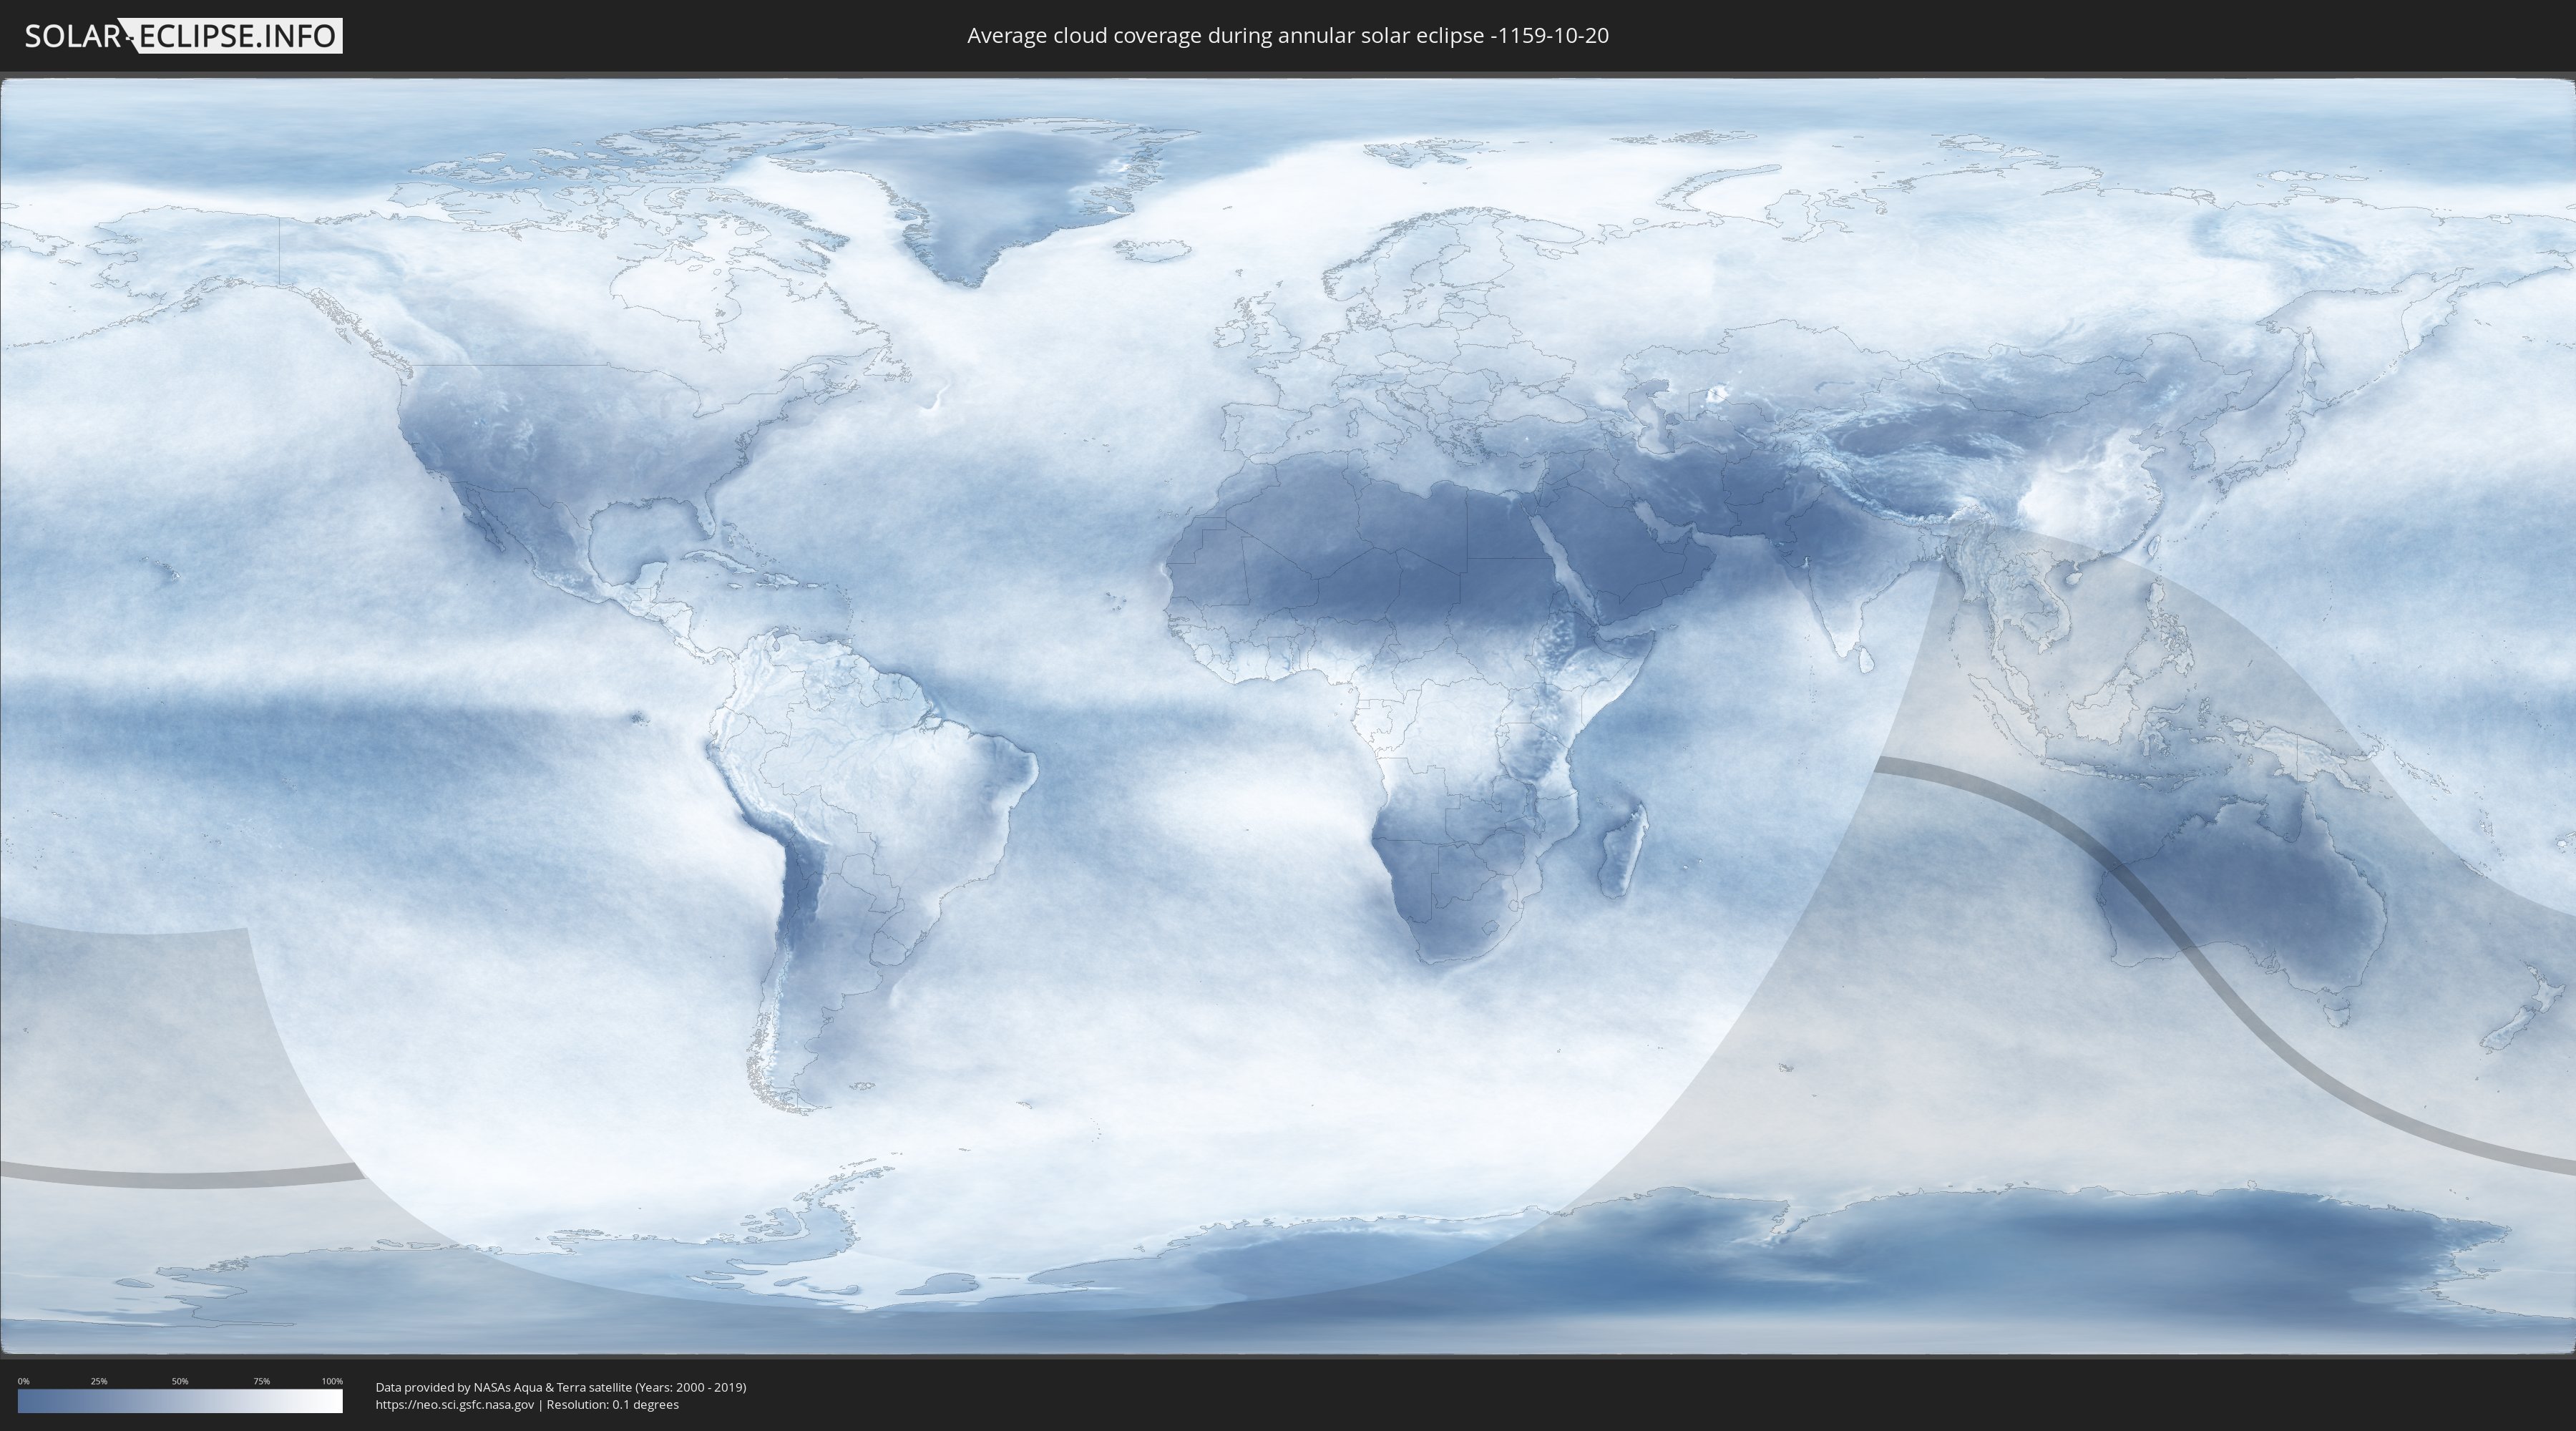Click the cloud coverage gradient legend bar

pos(180,1400)
